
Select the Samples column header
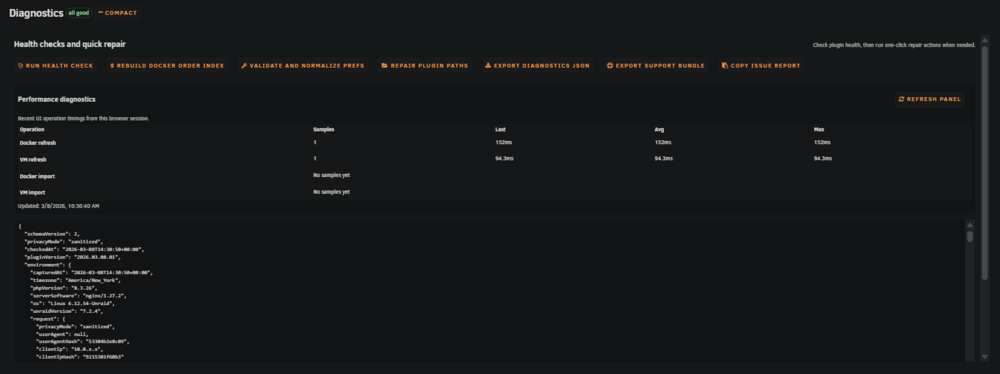324,130
